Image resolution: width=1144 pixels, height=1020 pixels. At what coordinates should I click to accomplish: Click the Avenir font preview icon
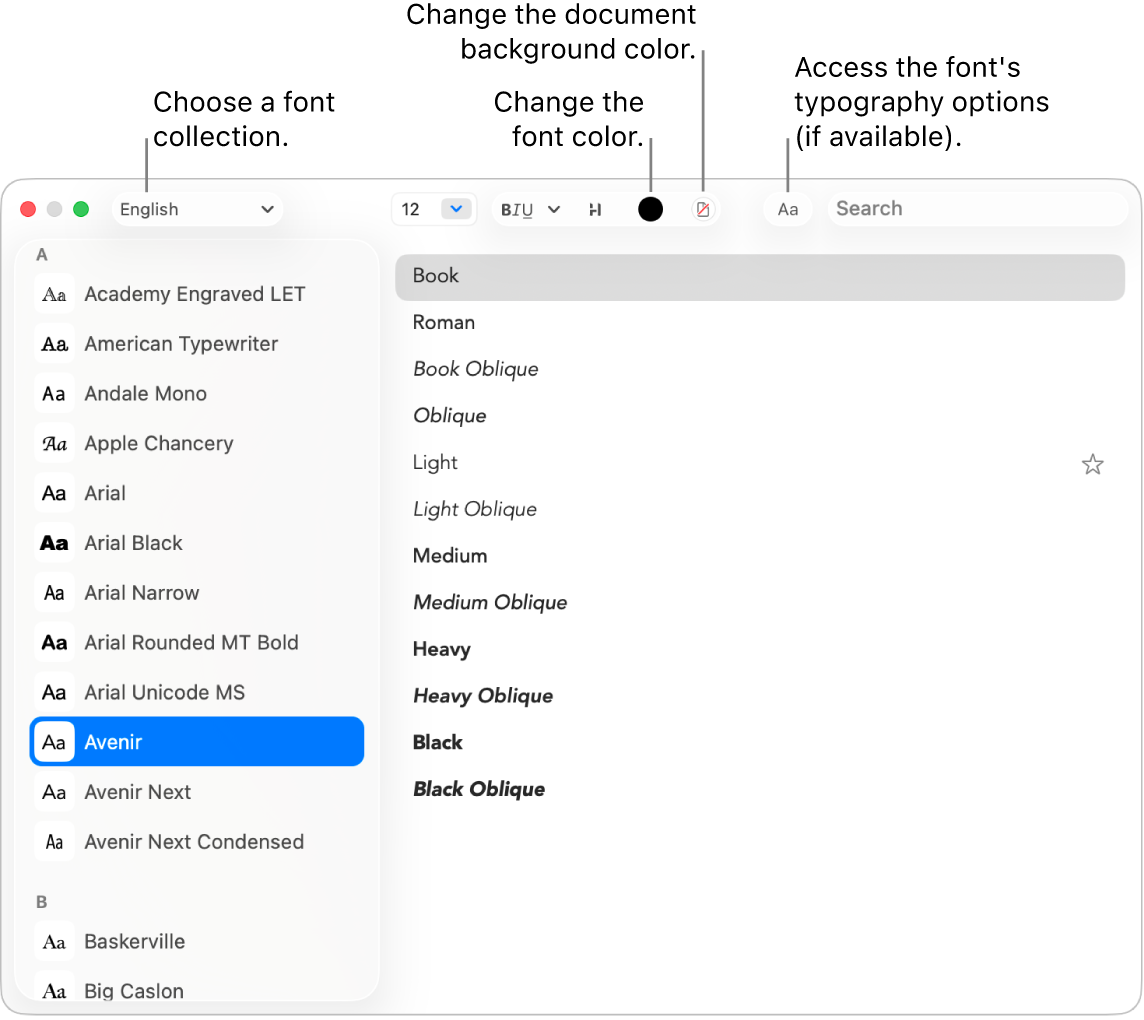(54, 742)
